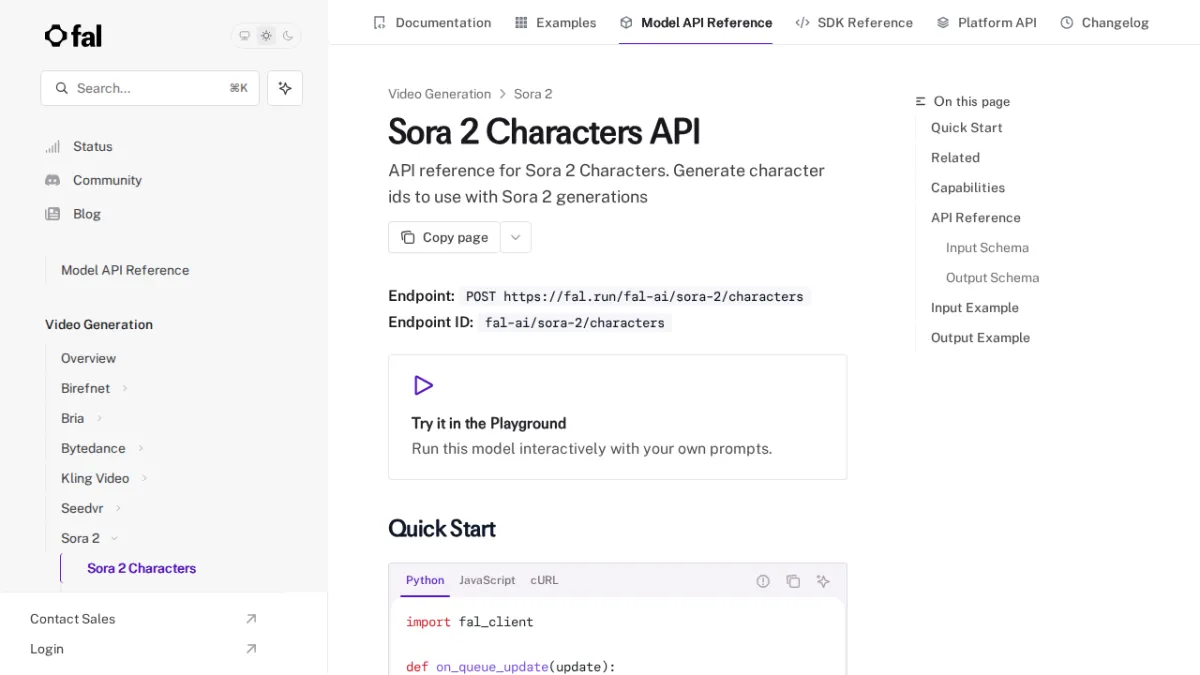Open Contact Sales link
The image size is (1200, 675).
[72, 619]
